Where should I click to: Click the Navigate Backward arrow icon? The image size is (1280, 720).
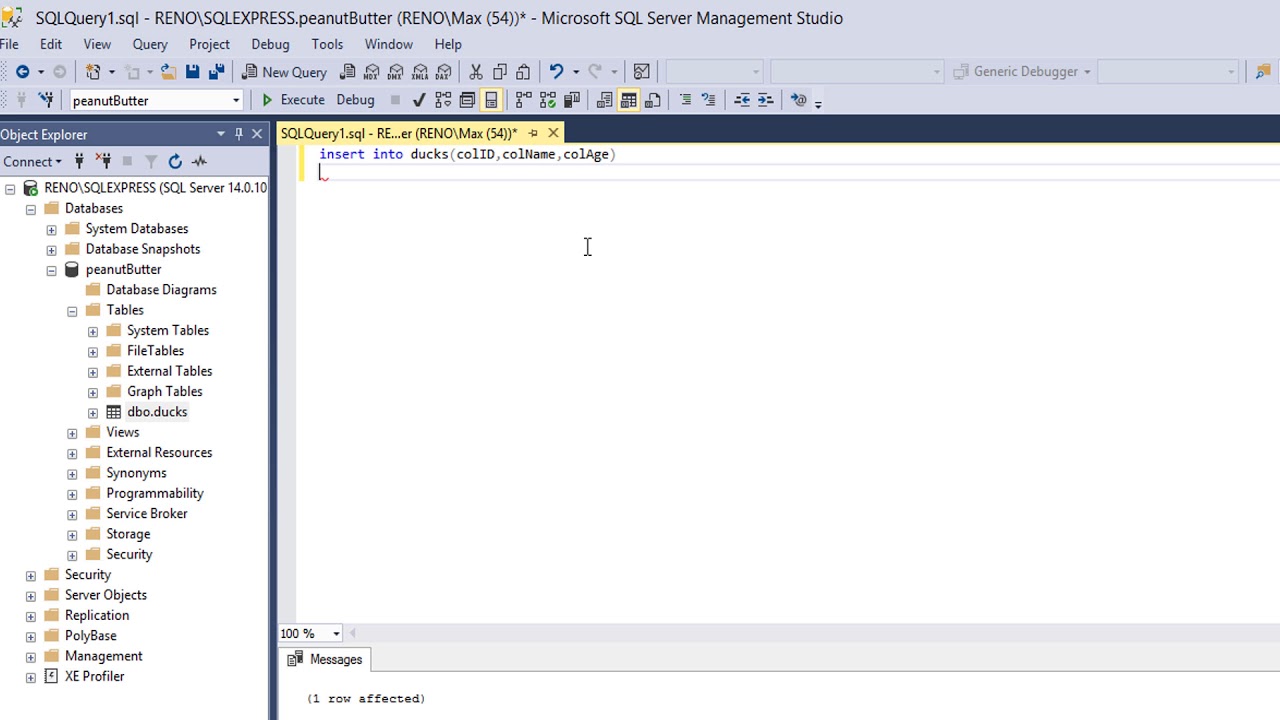point(22,71)
